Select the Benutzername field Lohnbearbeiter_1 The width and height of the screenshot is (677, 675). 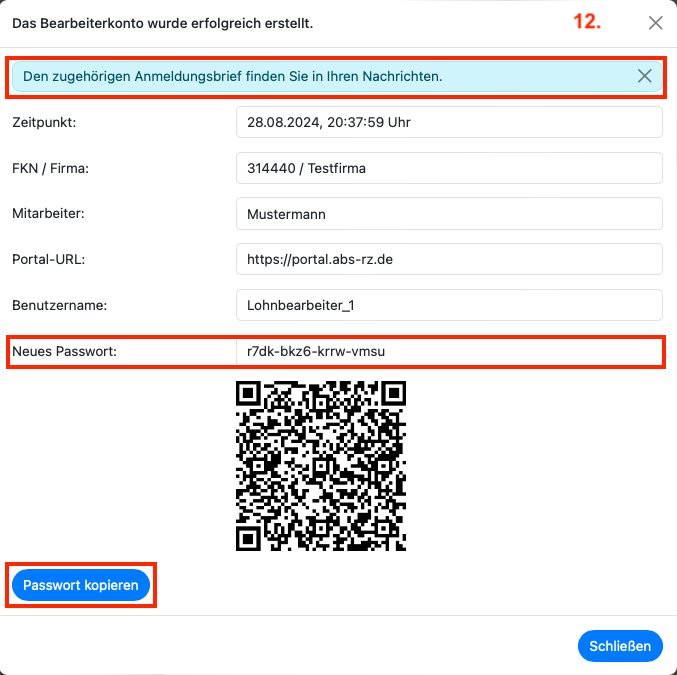(x=449, y=305)
